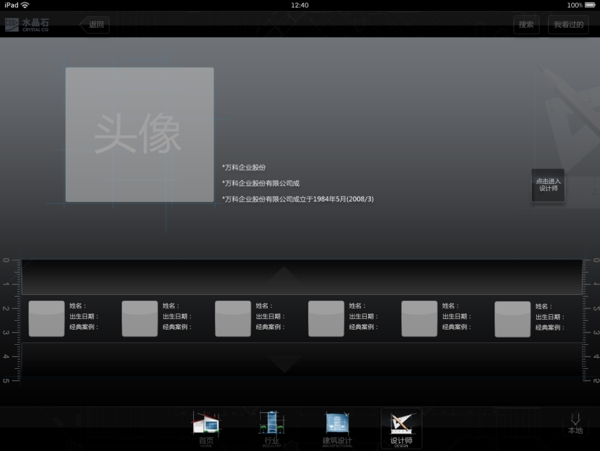Tap the 本地 local download icon

(576, 424)
